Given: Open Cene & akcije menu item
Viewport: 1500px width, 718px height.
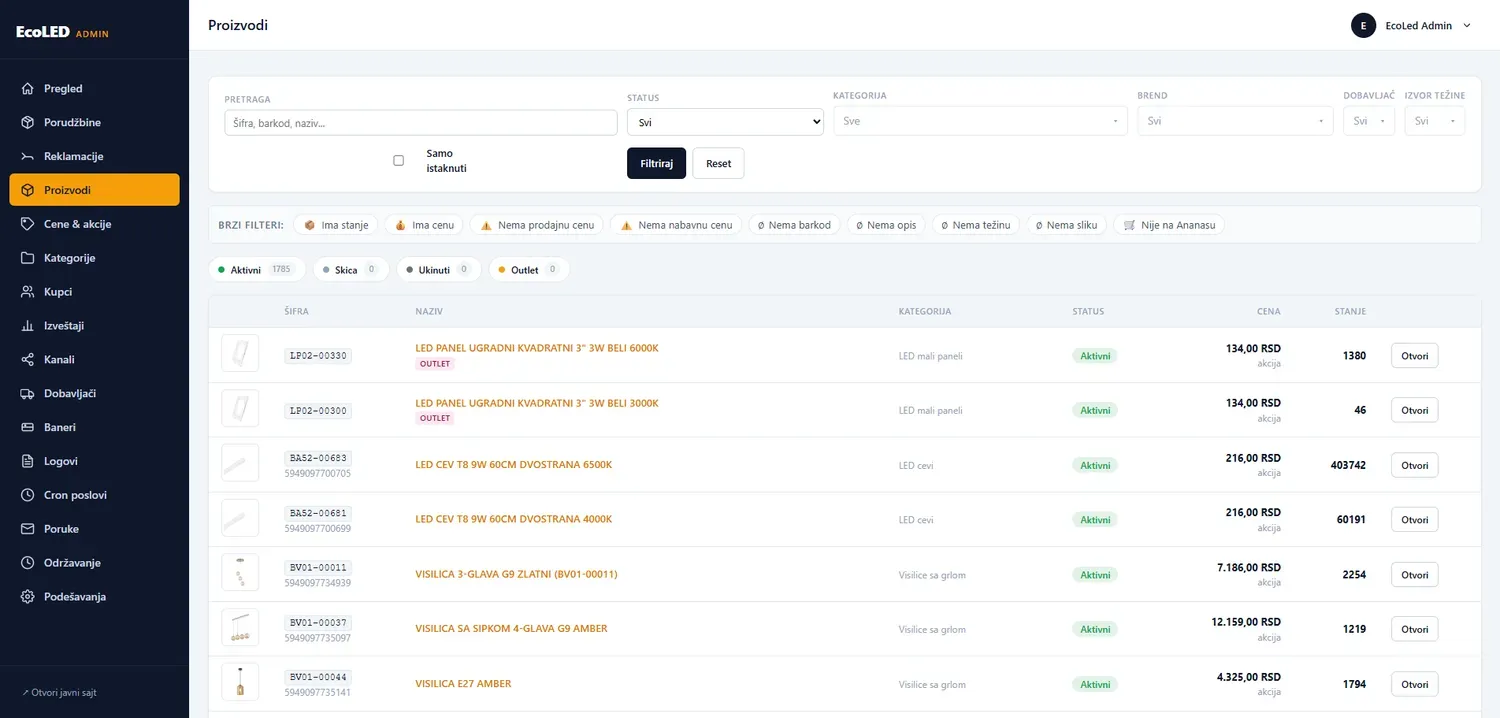Looking at the screenshot, I should point(94,224).
